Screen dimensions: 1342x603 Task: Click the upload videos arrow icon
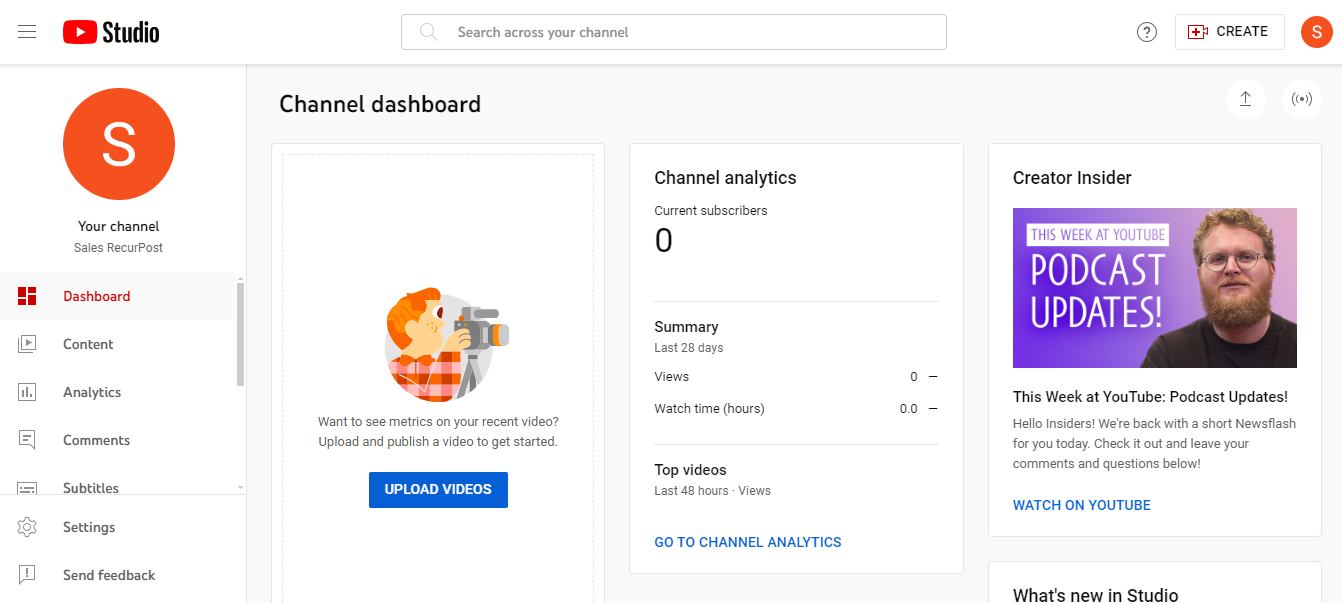tap(1246, 99)
